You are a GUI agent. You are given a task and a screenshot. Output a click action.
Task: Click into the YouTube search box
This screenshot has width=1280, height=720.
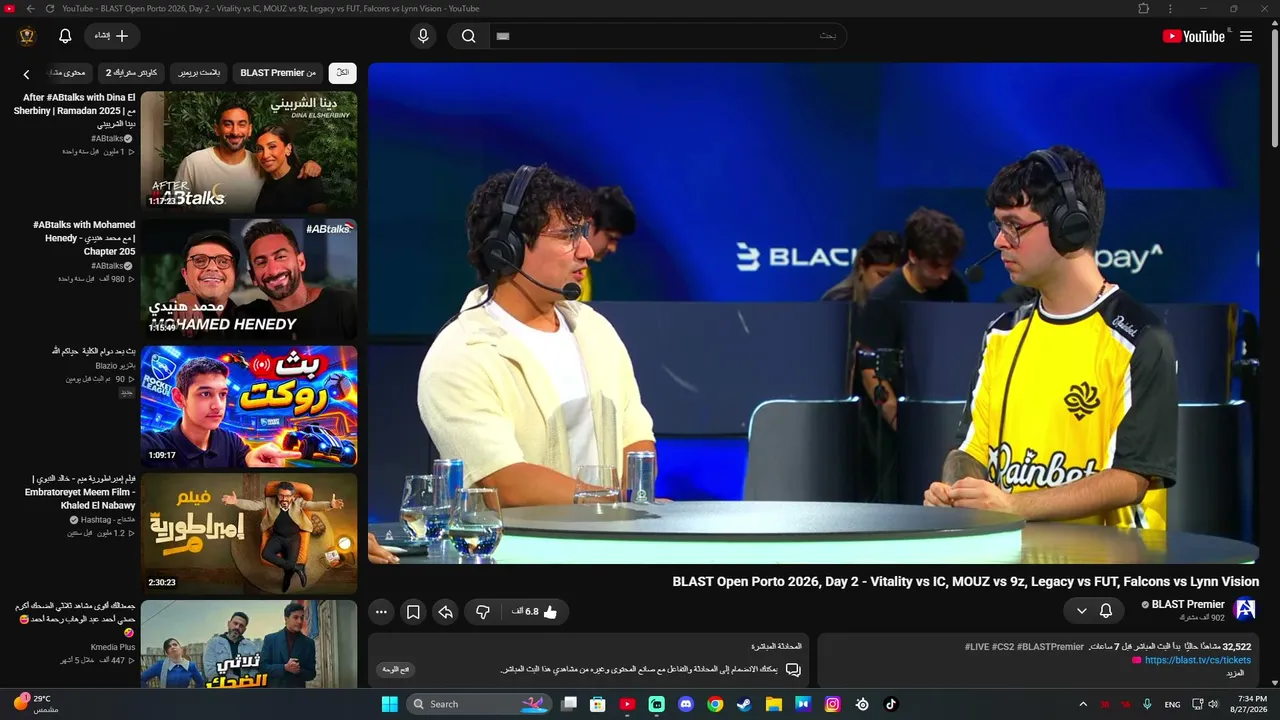click(668, 36)
